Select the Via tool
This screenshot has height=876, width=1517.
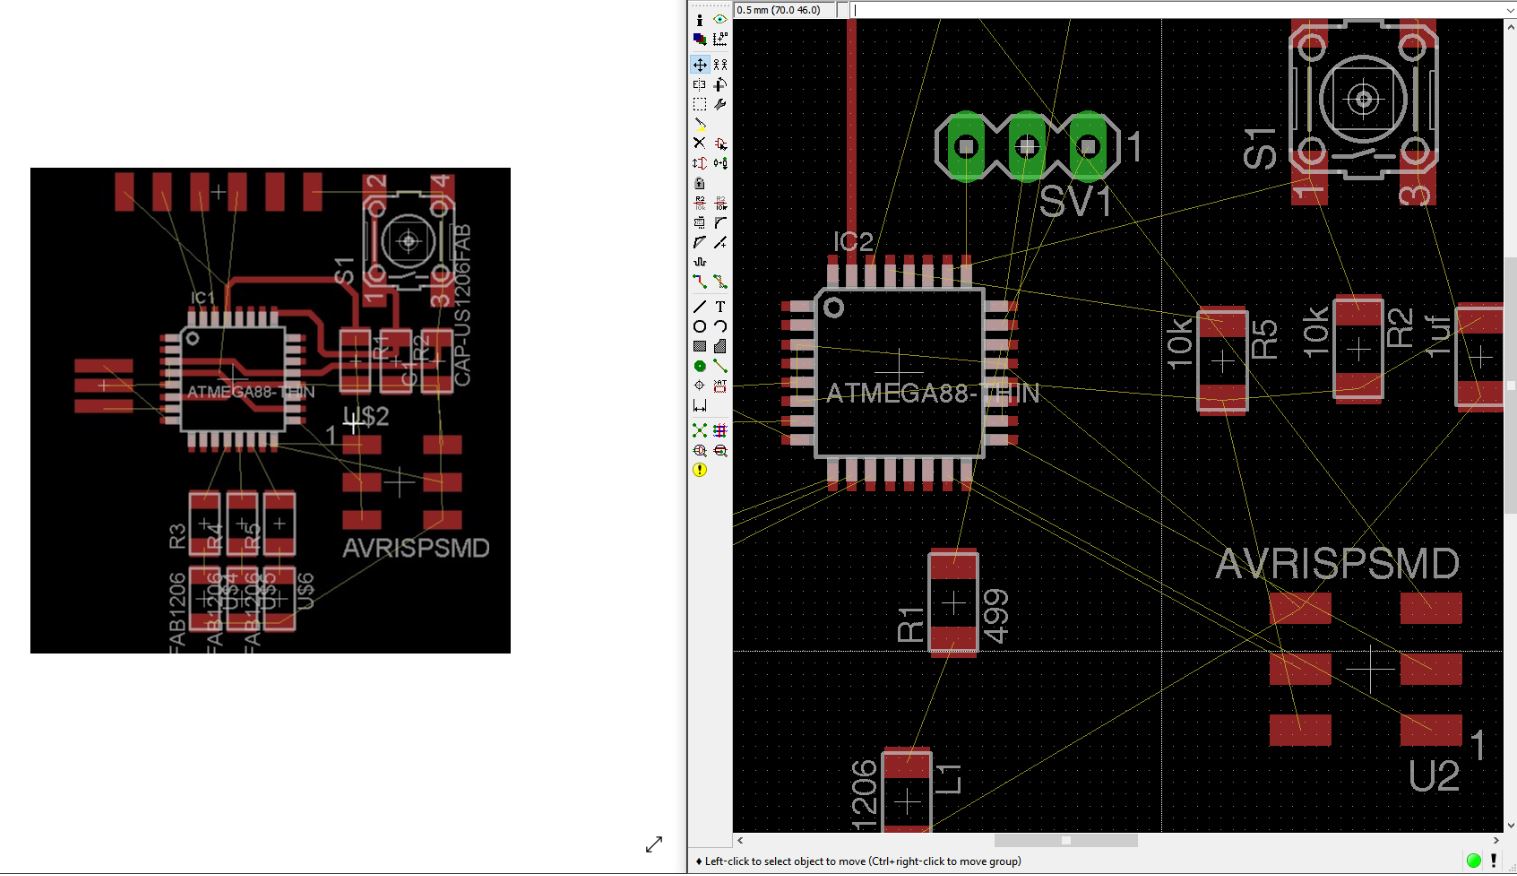[699, 366]
